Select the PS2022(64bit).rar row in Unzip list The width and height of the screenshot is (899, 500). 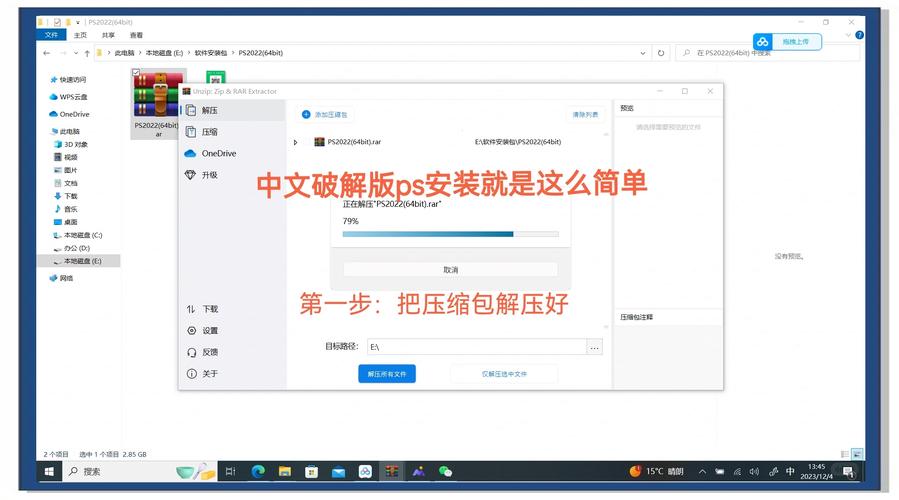(x=449, y=142)
